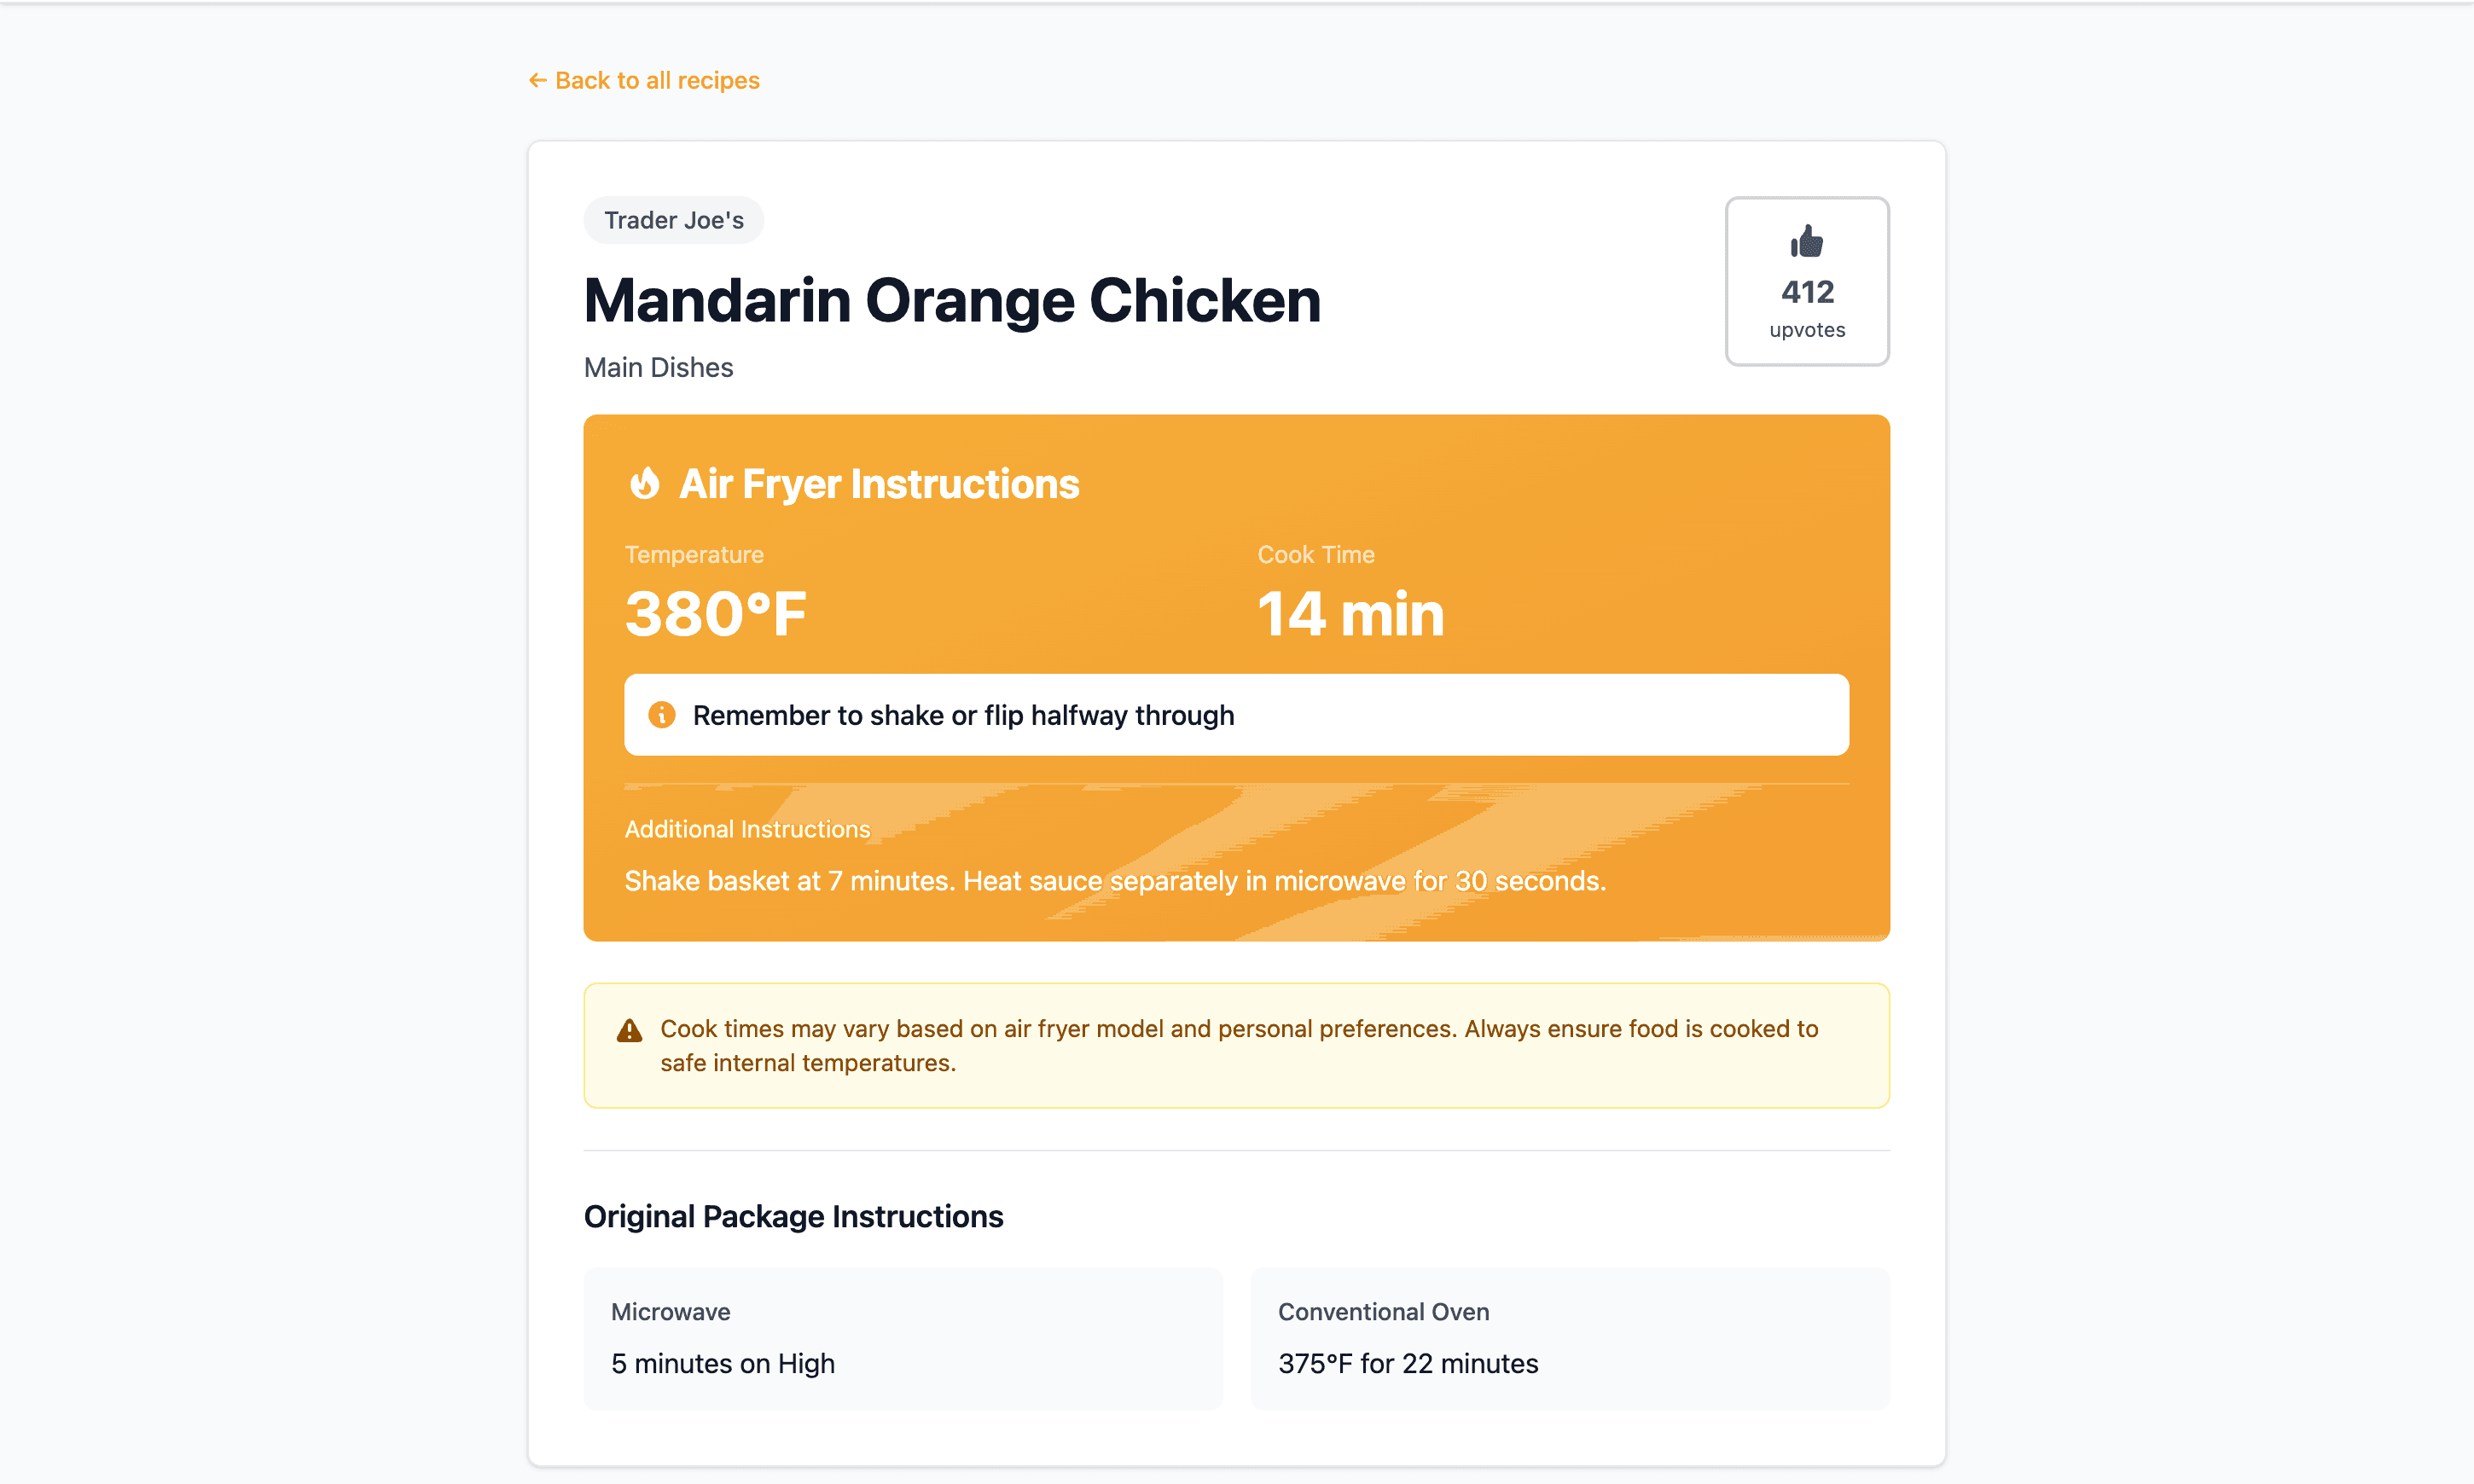Screen dimensions: 2474x1484
Task: Click the flame icon beside Air Fryer Instructions
Action: click(645, 483)
